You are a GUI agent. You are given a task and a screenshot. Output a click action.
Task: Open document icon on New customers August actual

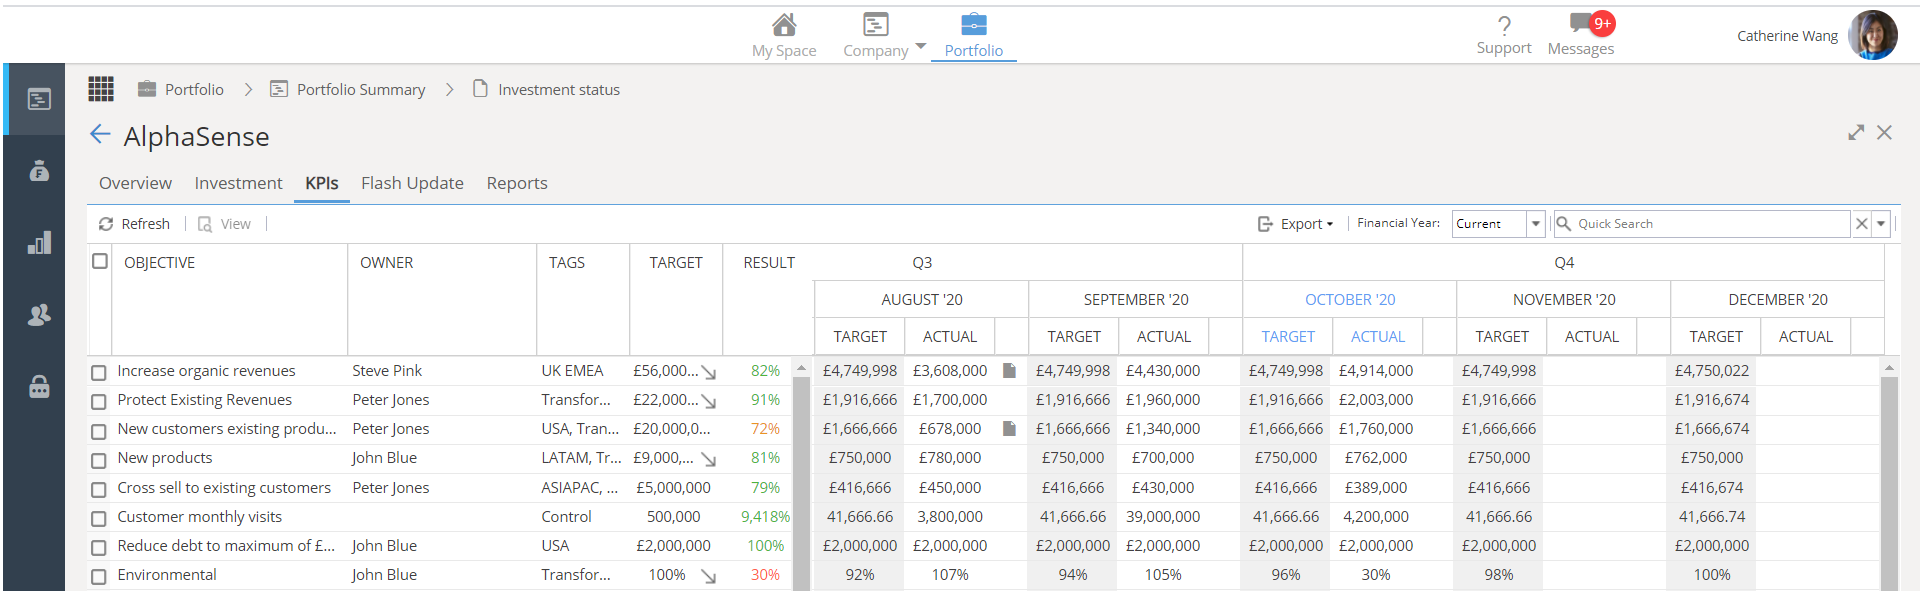[x=1009, y=428]
